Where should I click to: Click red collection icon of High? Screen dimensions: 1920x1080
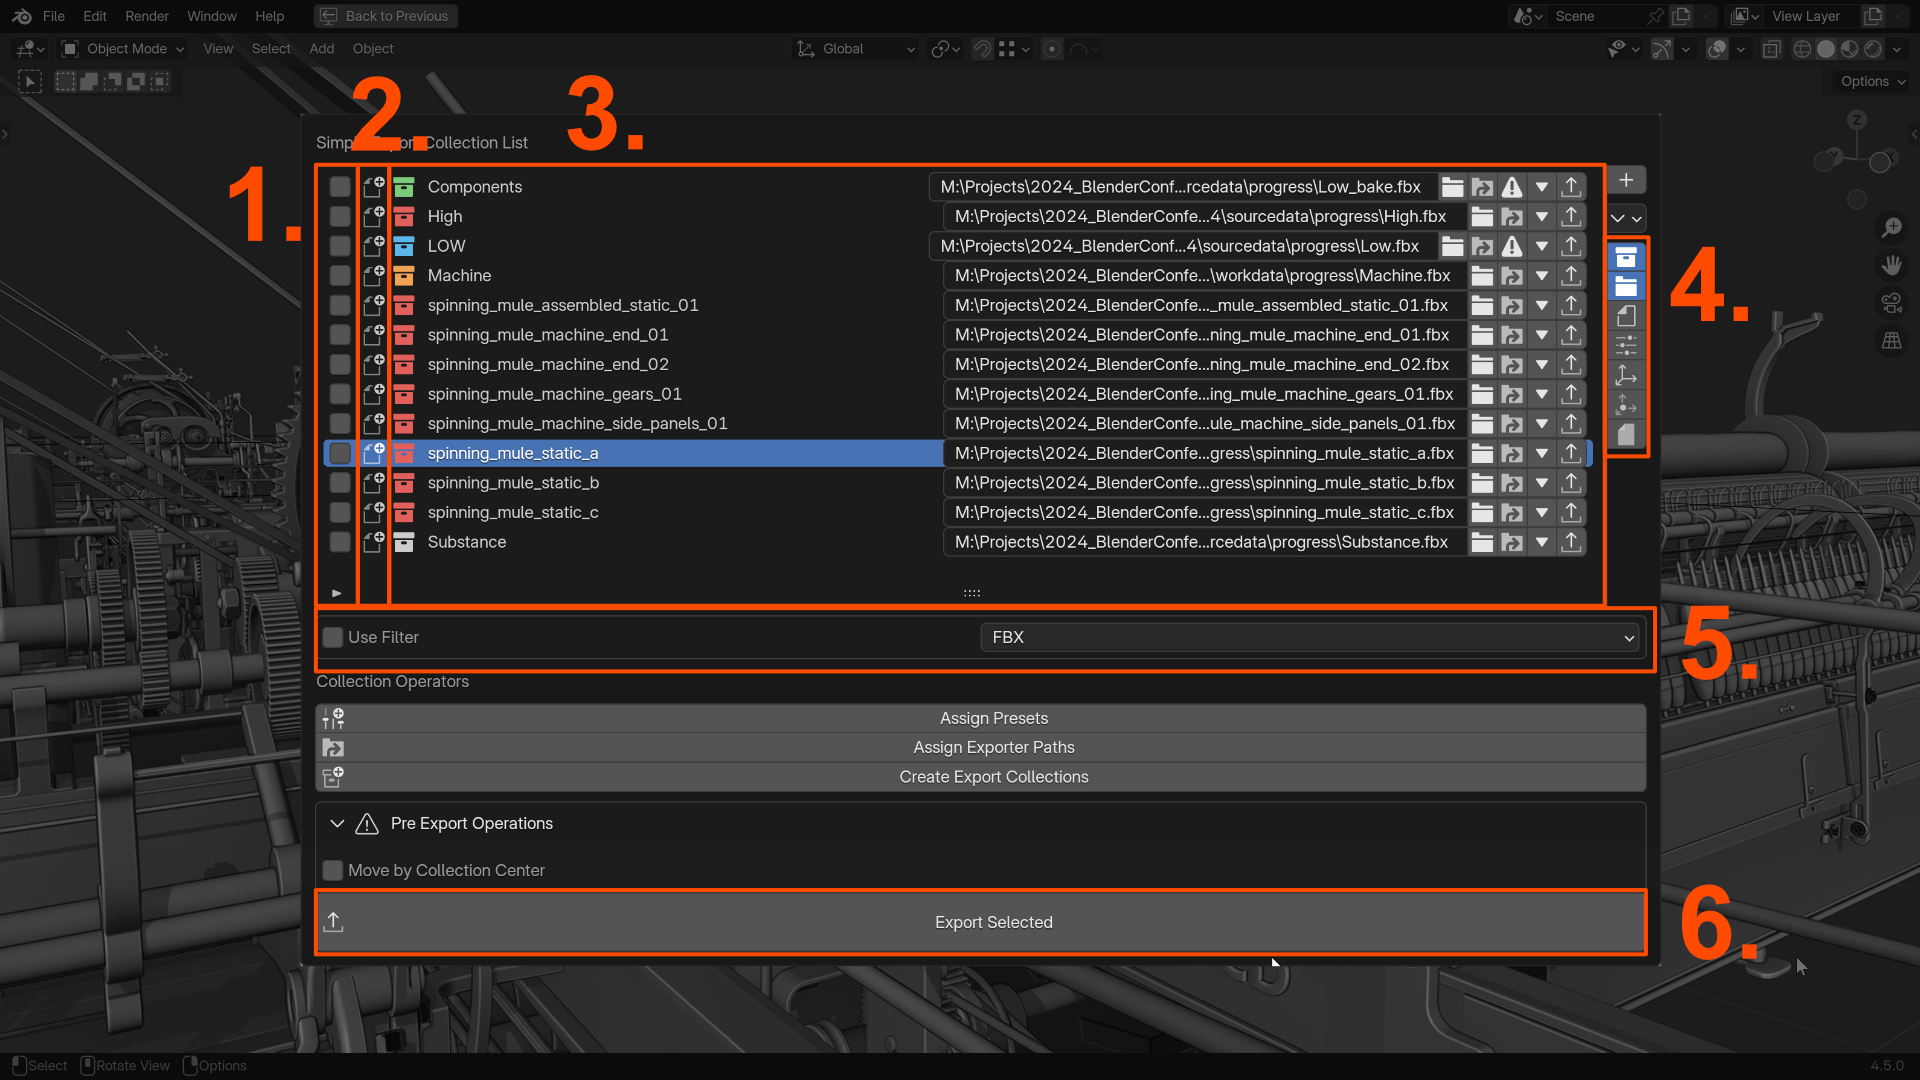pos(404,216)
